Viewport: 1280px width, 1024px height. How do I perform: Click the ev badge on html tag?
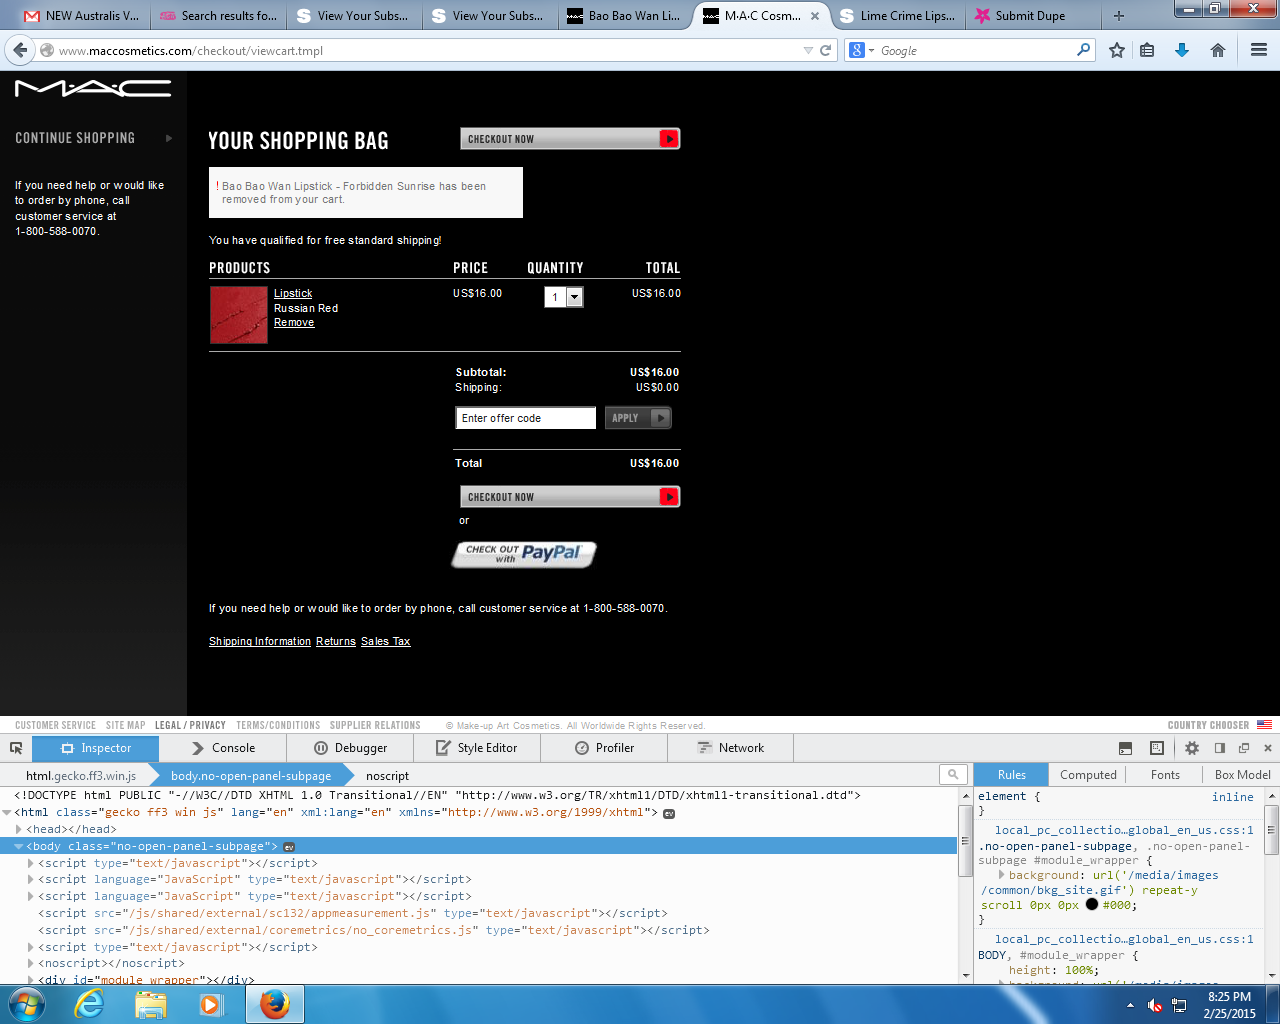tap(669, 813)
